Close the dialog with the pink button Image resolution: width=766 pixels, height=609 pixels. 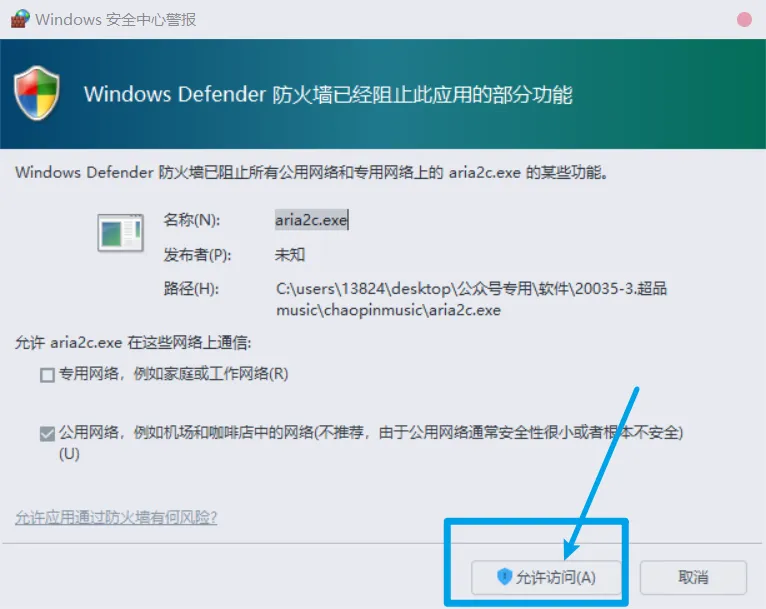[x=744, y=20]
